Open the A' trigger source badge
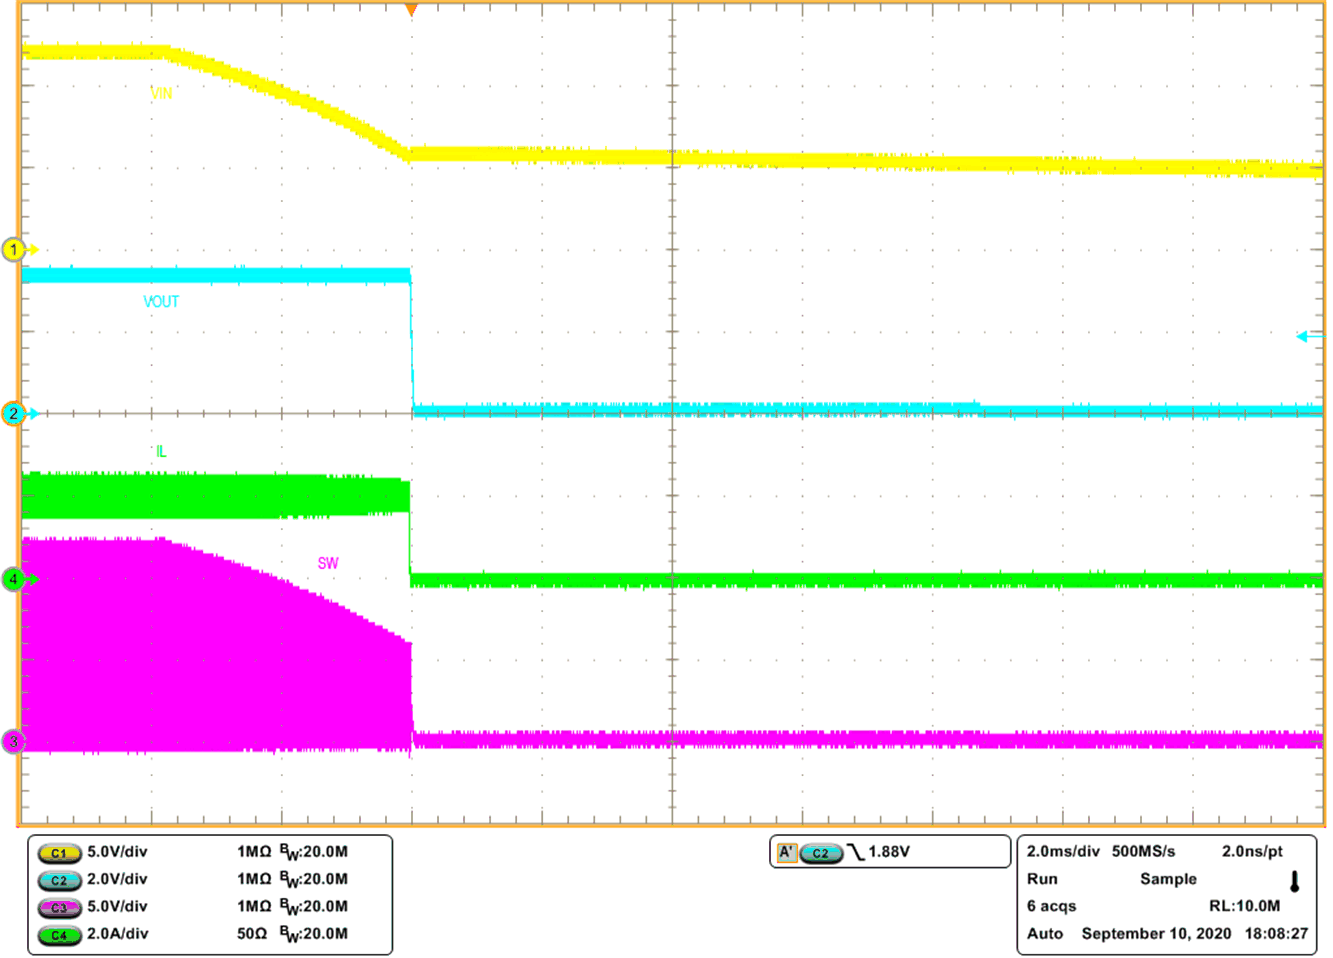 789,851
